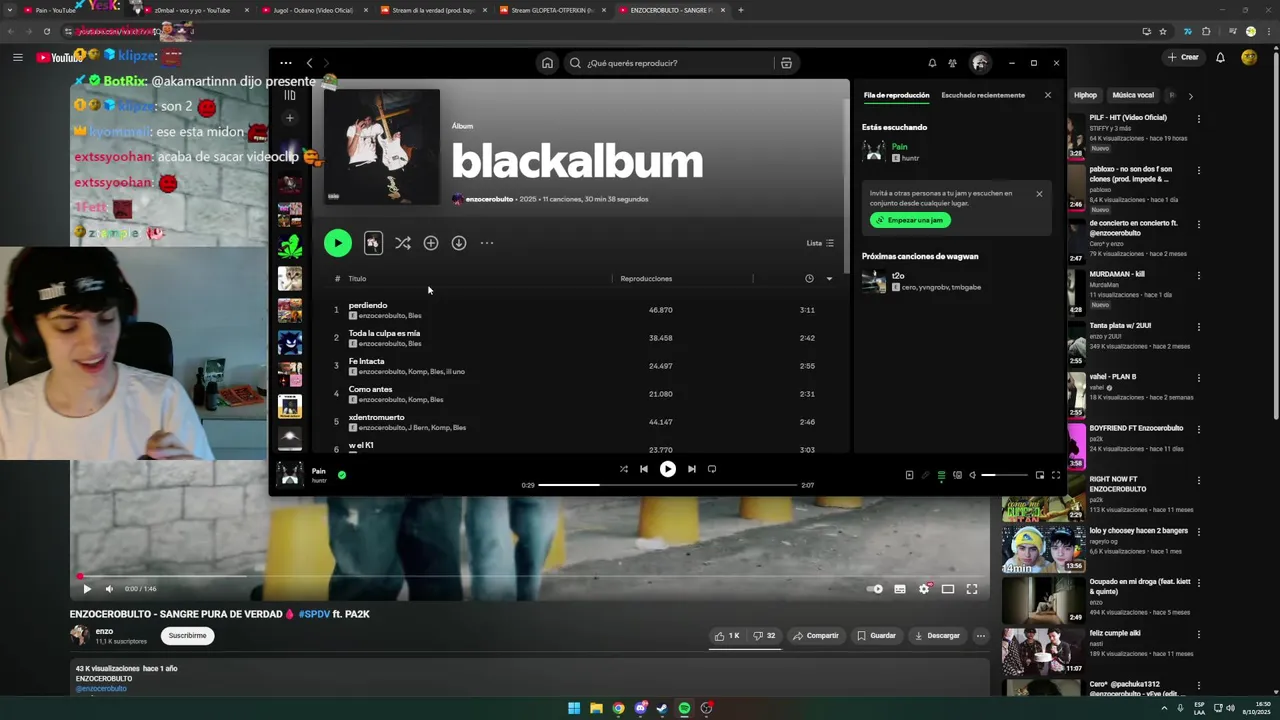
Task: Open the album preview thumbnail beside the play button
Action: coord(373,243)
